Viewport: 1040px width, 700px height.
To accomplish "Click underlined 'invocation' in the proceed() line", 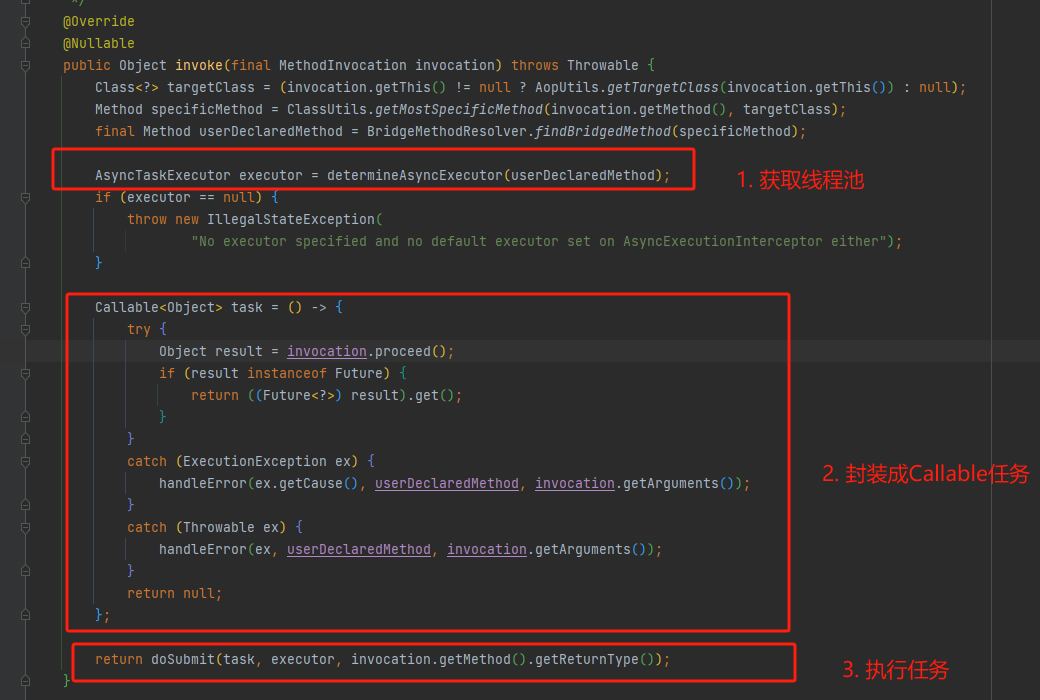I will [327, 352].
